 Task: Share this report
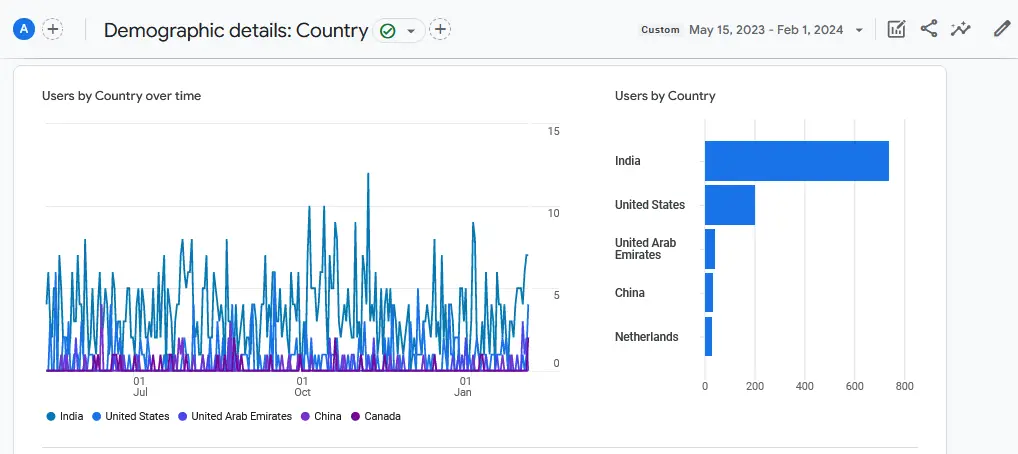[929, 29]
